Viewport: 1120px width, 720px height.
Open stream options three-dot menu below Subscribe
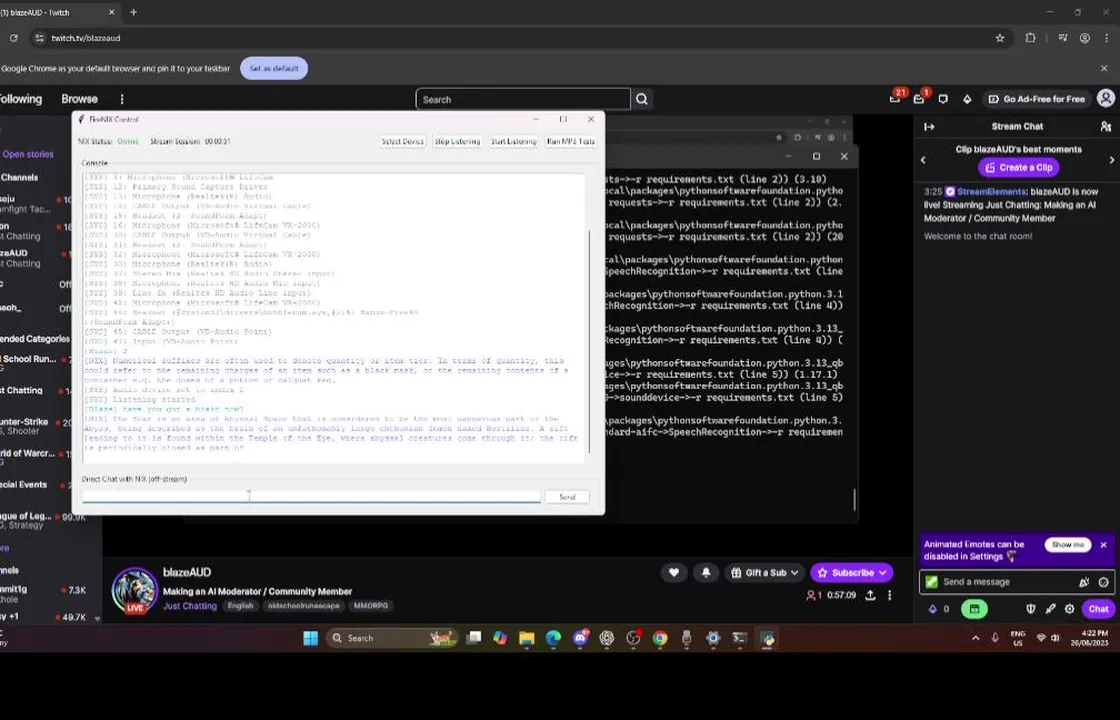(x=889, y=595)
